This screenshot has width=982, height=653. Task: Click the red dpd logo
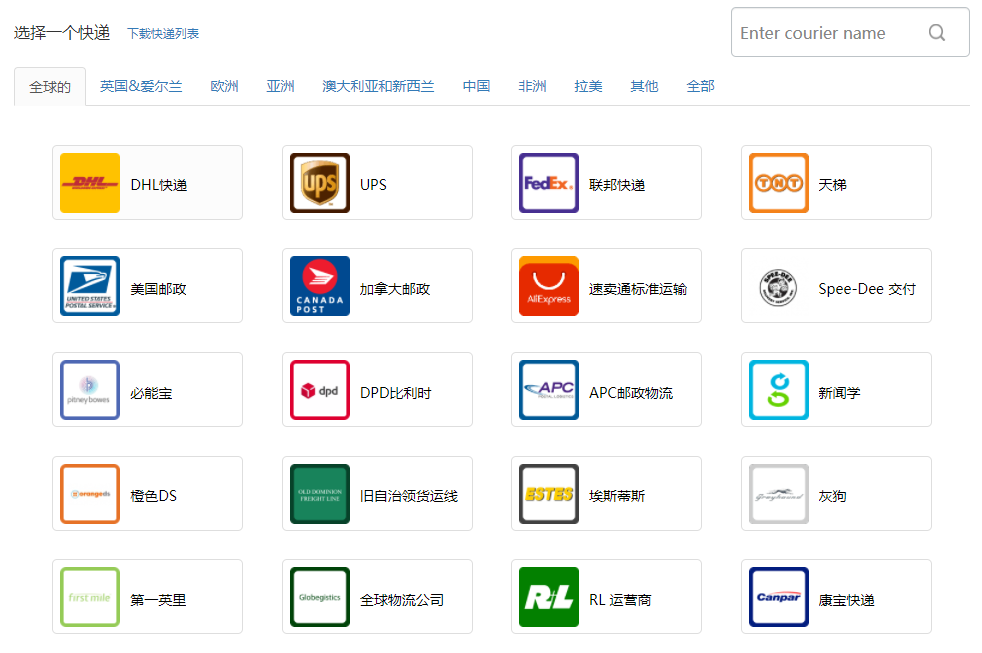tap(319, 390)
